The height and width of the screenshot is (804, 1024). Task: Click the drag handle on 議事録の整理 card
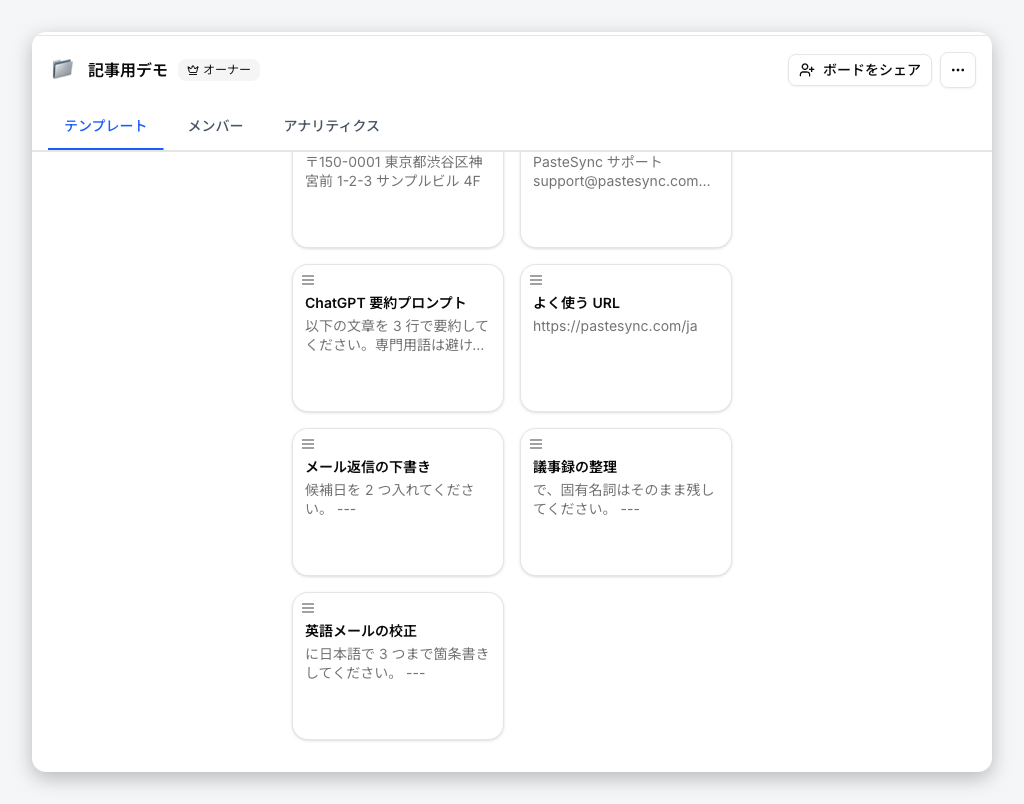click(536, 444)
